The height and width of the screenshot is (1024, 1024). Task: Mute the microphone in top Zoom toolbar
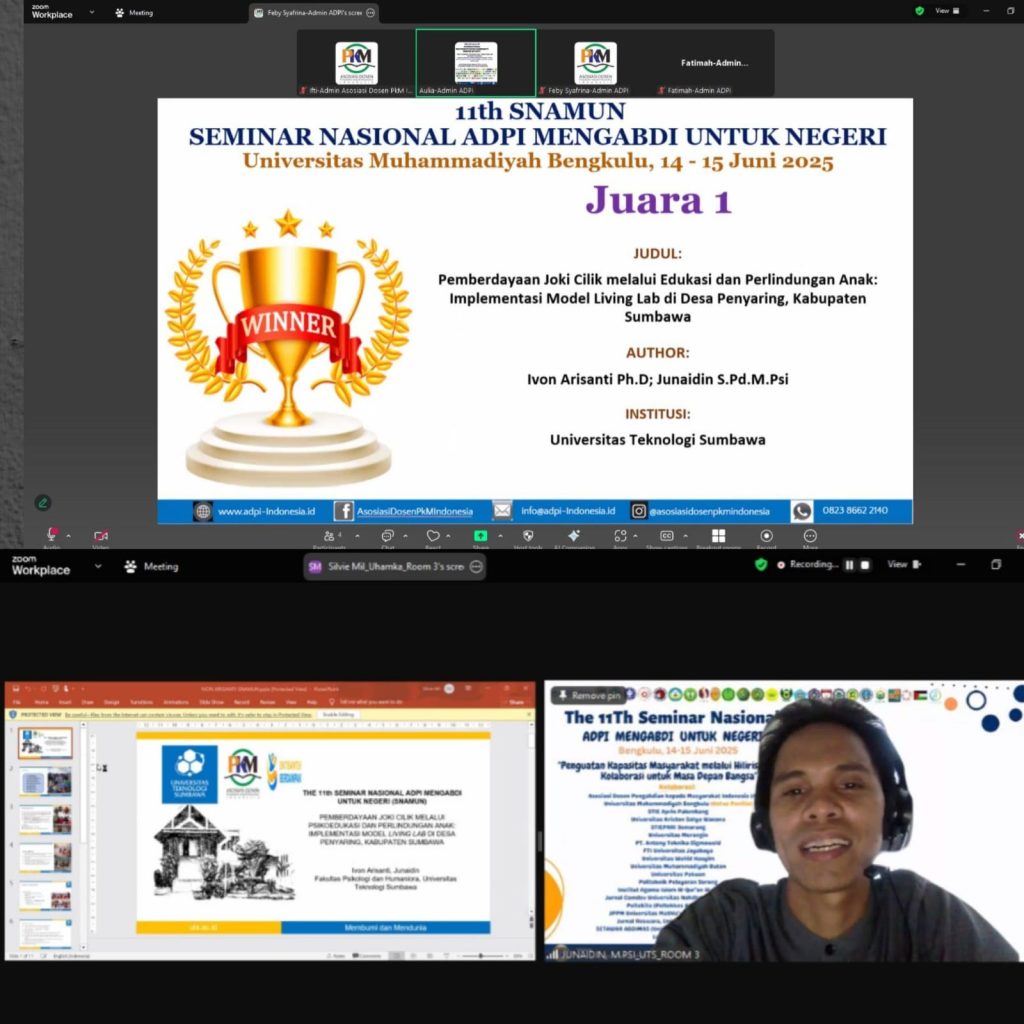52,534
